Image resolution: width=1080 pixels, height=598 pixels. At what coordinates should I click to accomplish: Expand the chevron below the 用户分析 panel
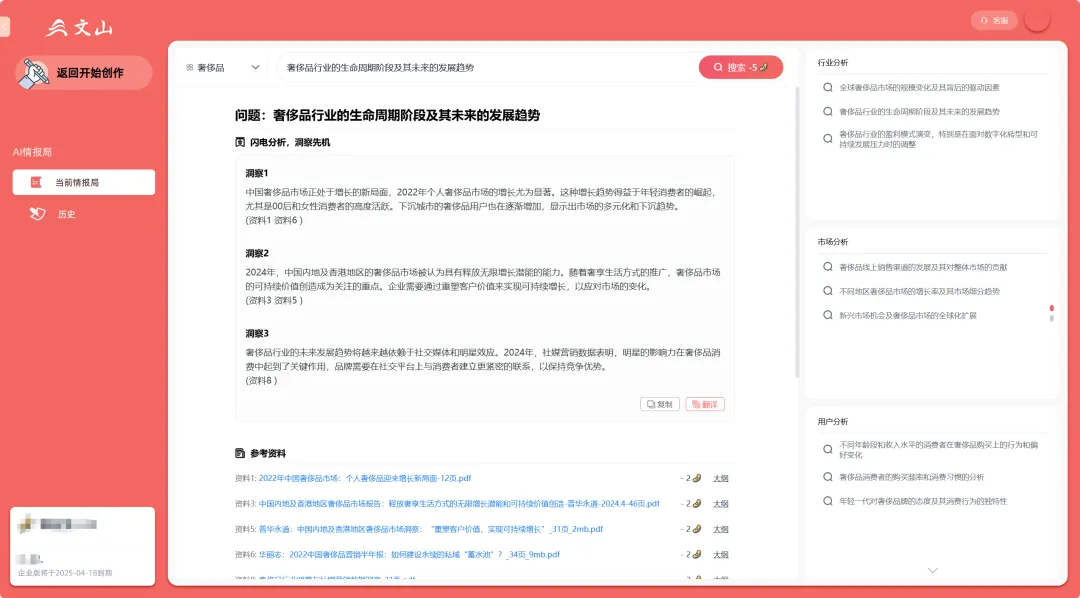[932, 570]
